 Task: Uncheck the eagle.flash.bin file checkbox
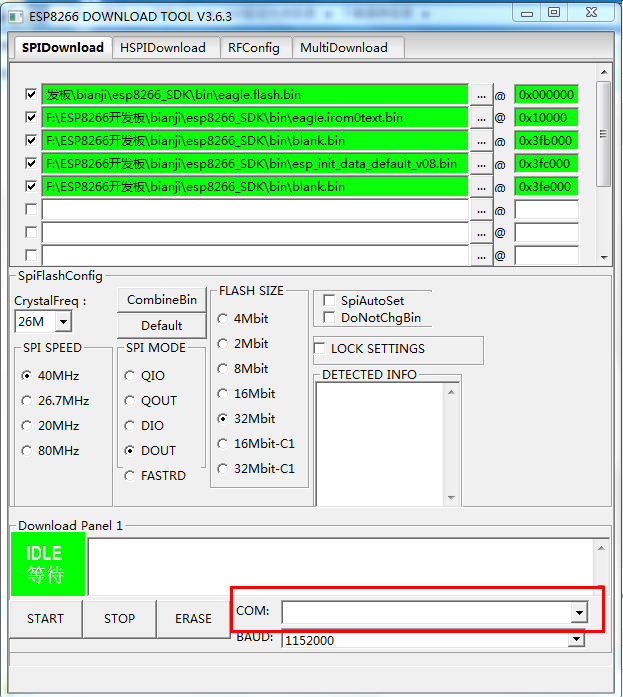point(31,94)
